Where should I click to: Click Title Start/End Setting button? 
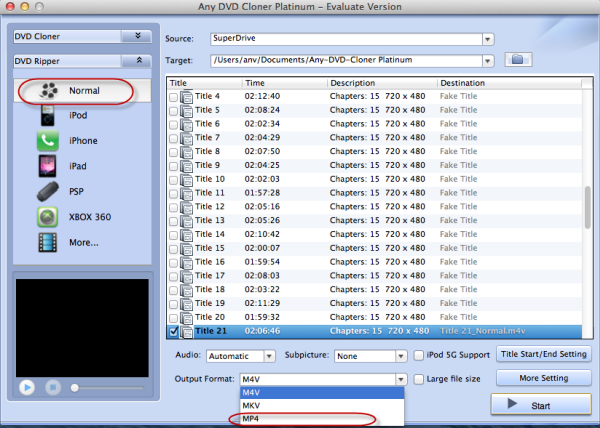tap(544, 354)
